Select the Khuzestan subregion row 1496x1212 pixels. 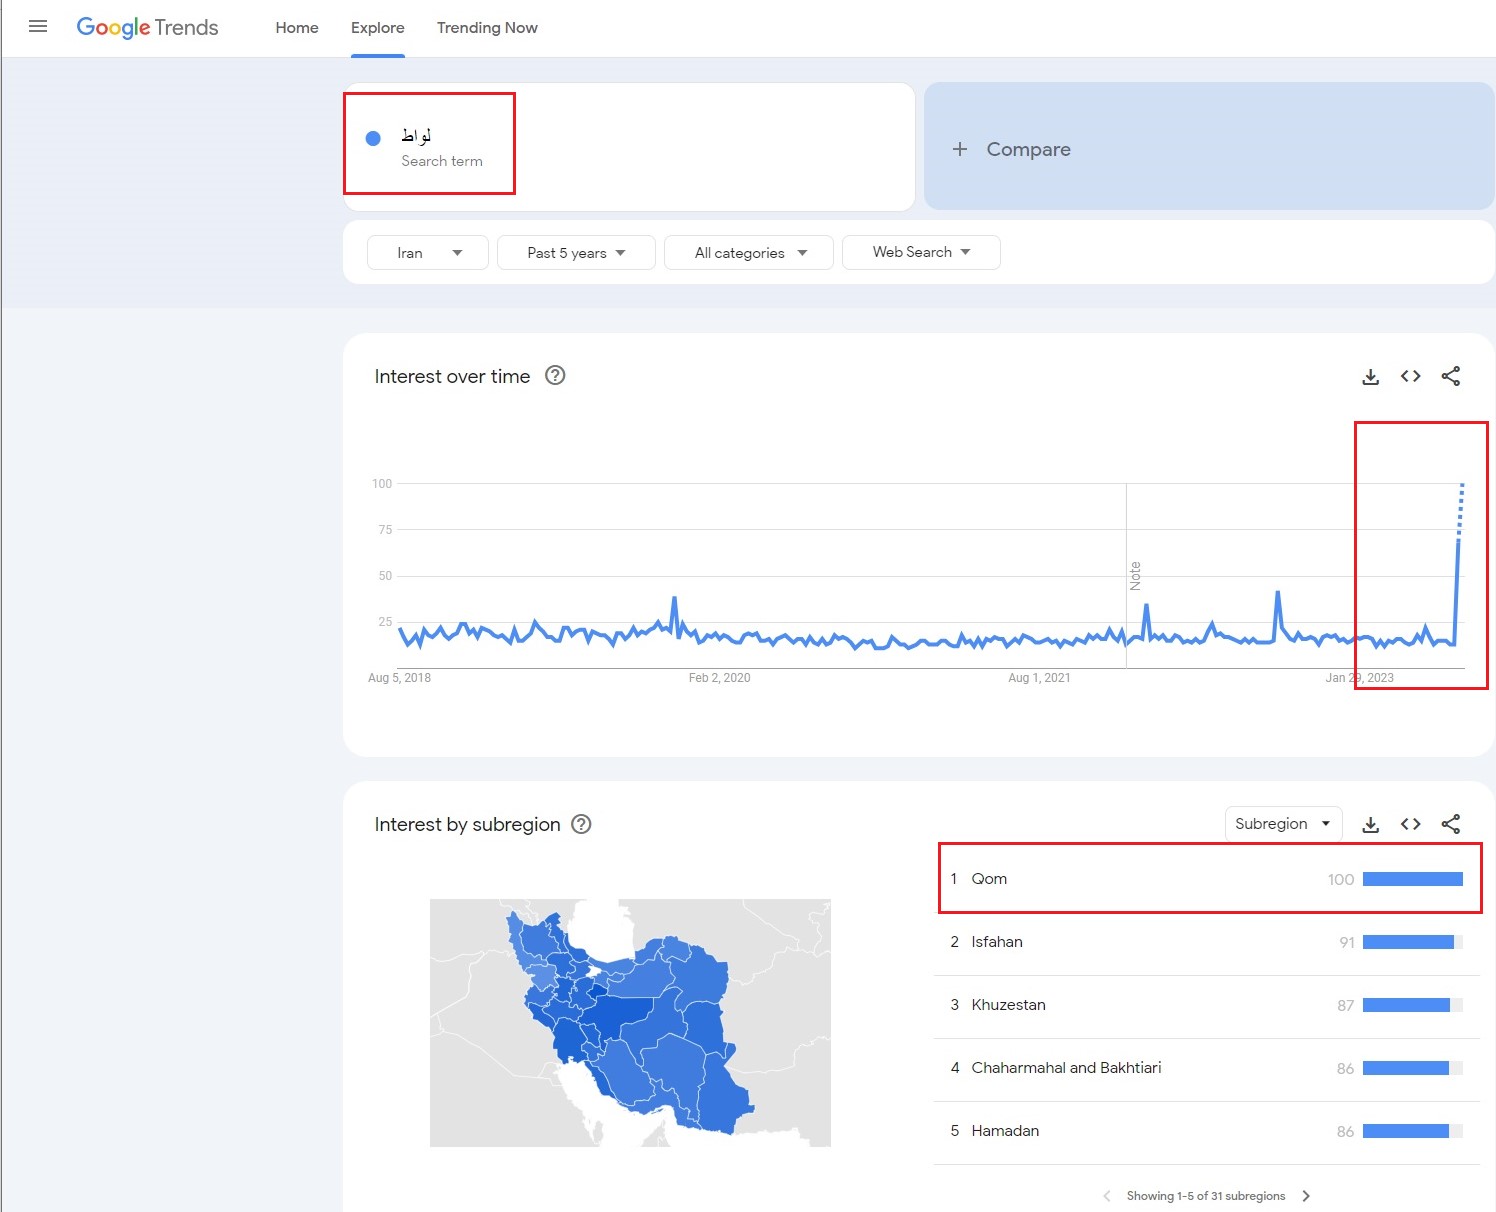tap(1207, 1005)
